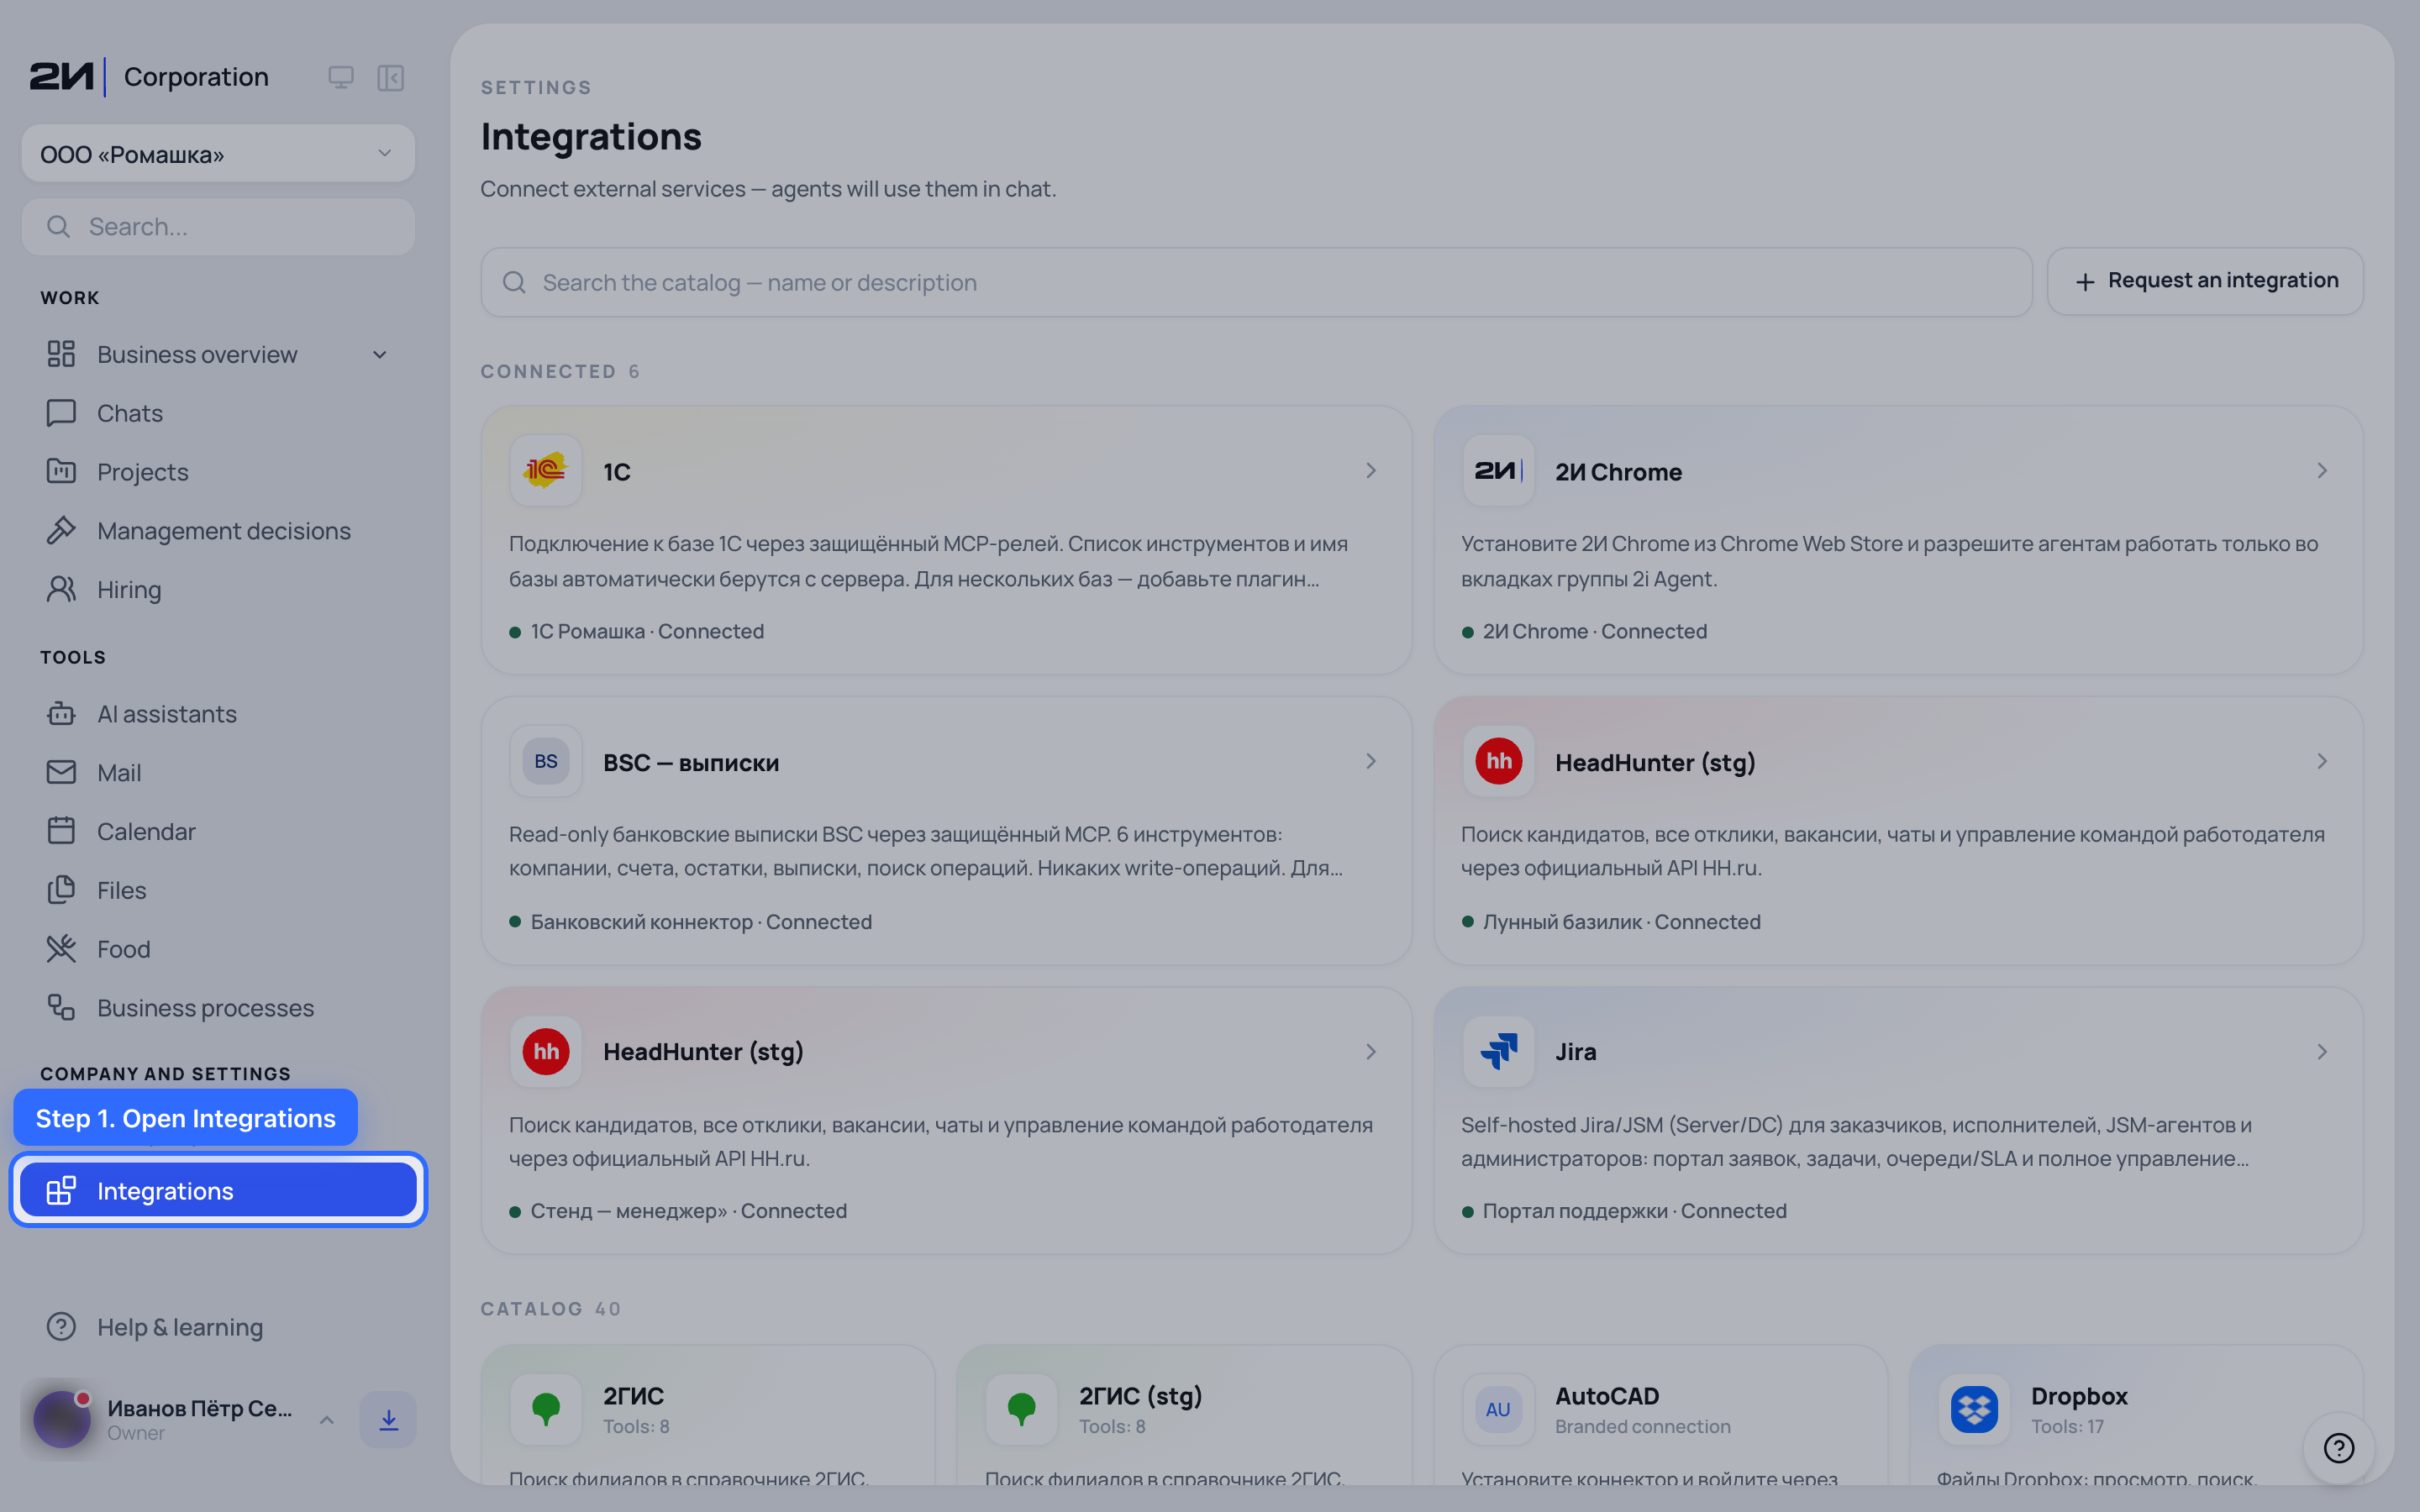
Task: Click the Files icon in the sidebar
Action: (61, 890)
